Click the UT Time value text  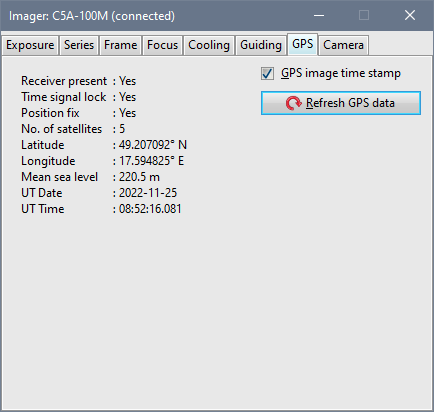pos(150,209)
